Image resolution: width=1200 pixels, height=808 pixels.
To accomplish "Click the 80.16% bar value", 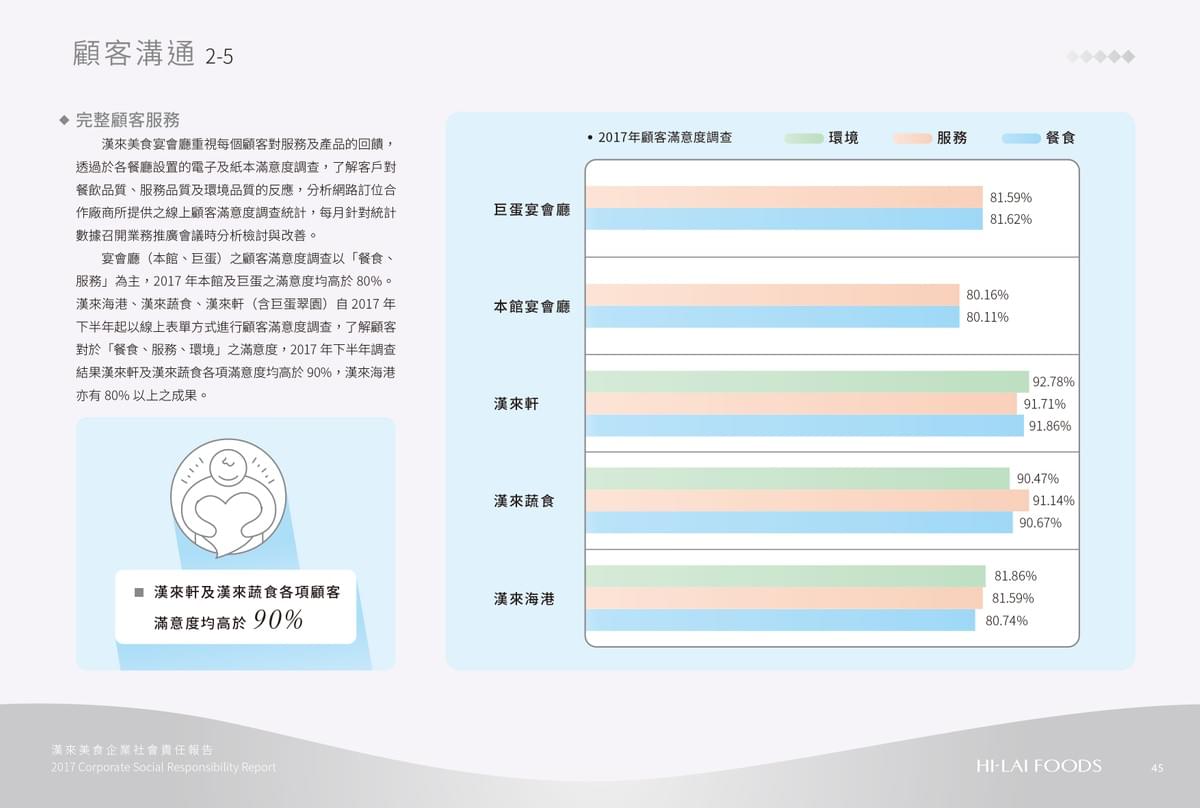I will [987, 295].
